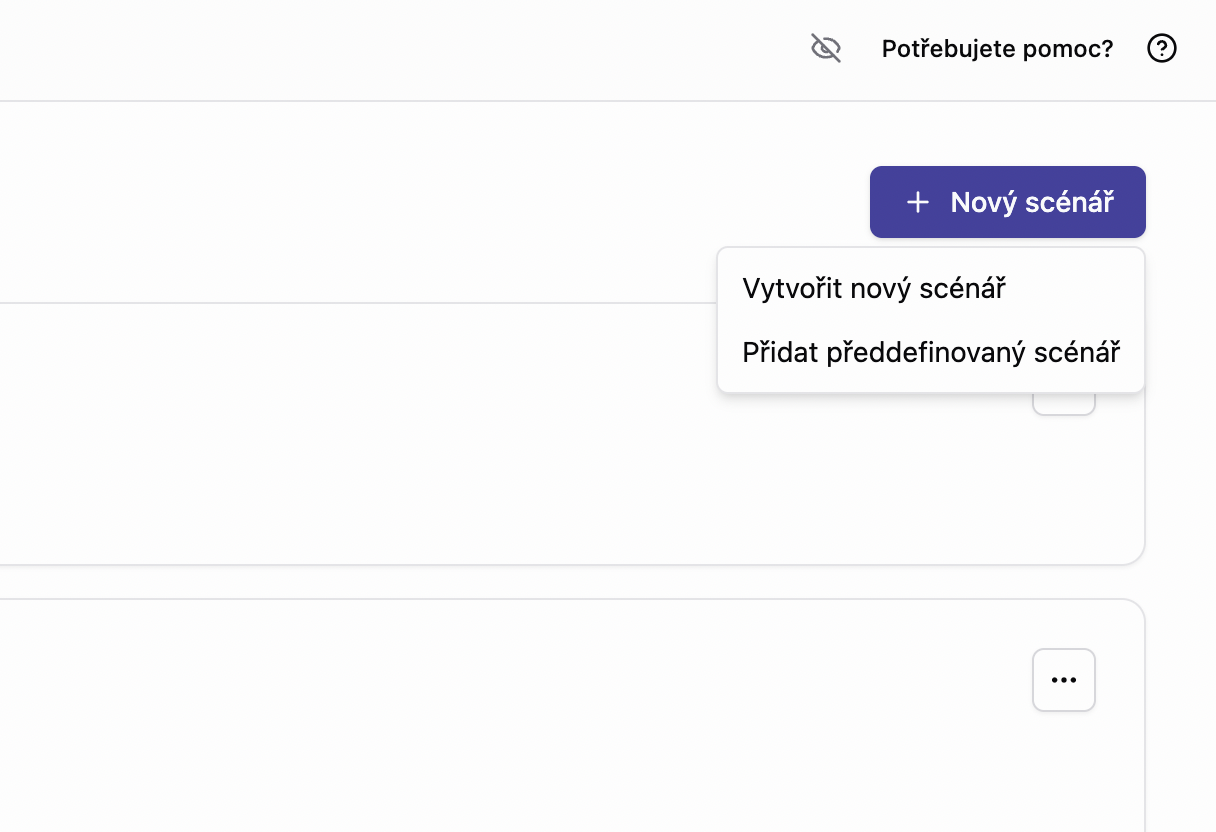Select Přidat předdefinovaný scénář menu entry
The width and height of the screenshot is (1216, 832).
tap(931, 352)
